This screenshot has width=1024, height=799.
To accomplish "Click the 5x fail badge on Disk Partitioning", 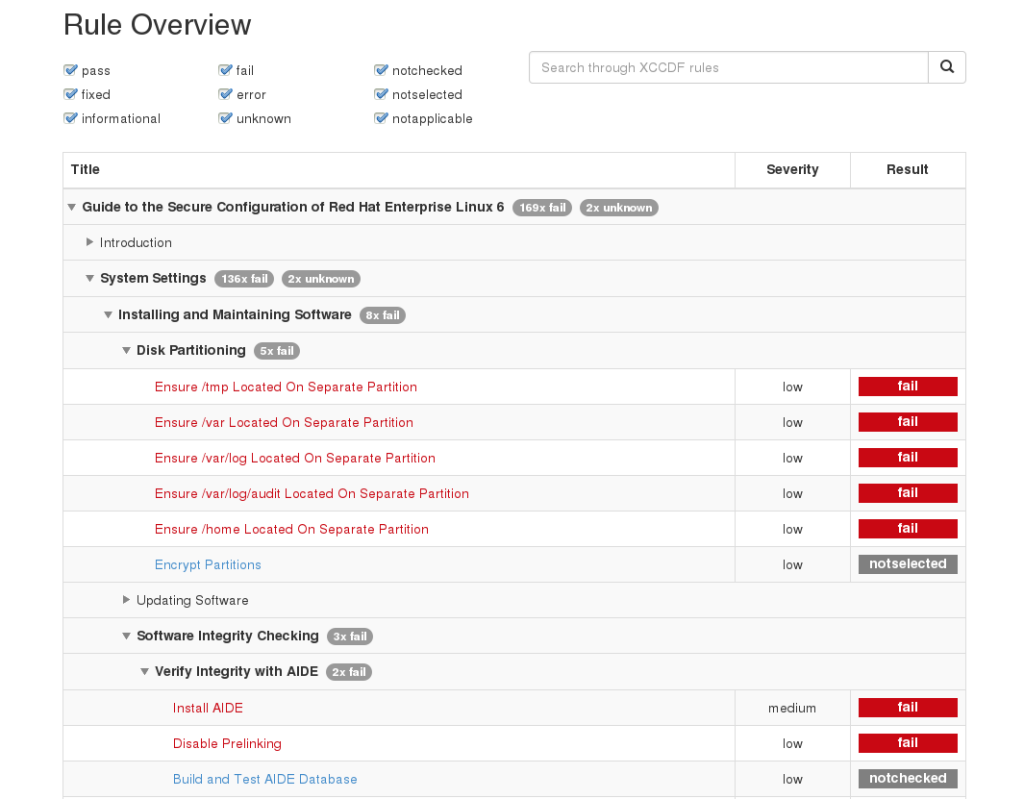I will [x=277, y=351].
